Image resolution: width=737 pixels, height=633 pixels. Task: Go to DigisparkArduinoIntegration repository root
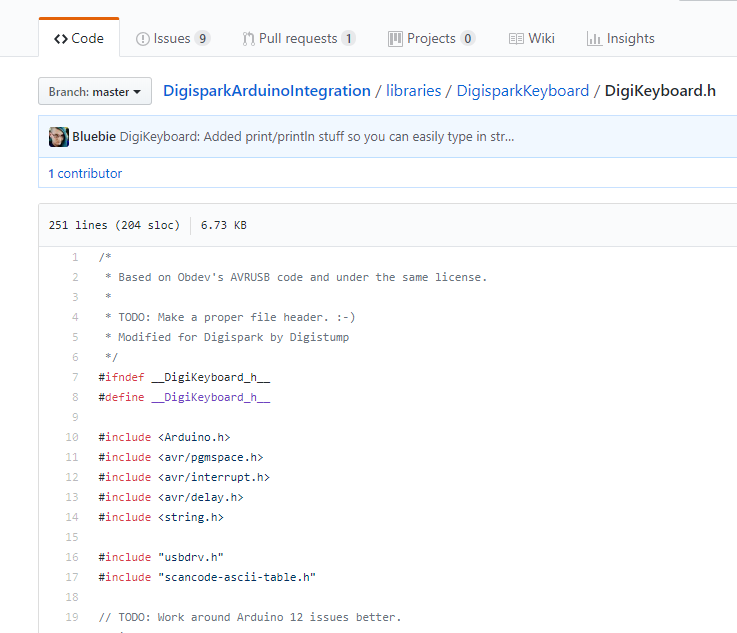point(267,91)
